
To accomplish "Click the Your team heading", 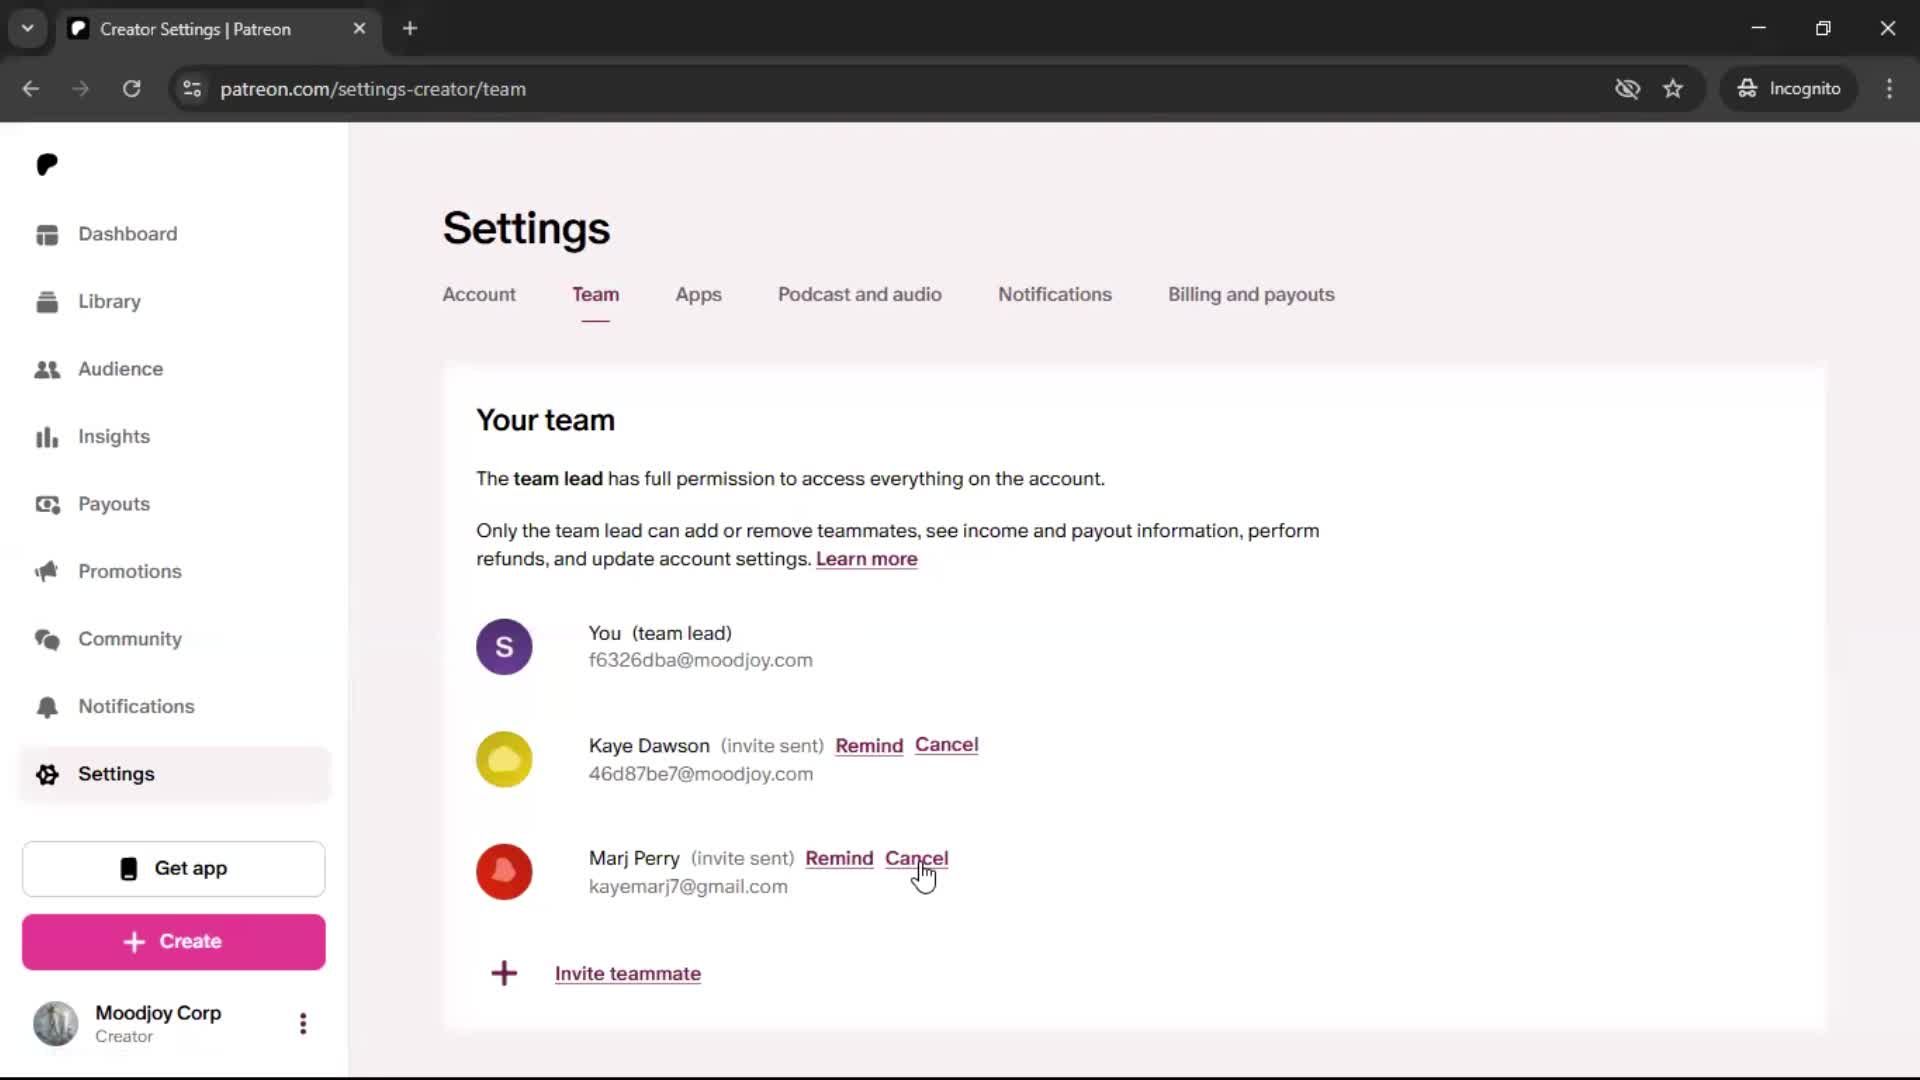I will click(x=545, y=421).
